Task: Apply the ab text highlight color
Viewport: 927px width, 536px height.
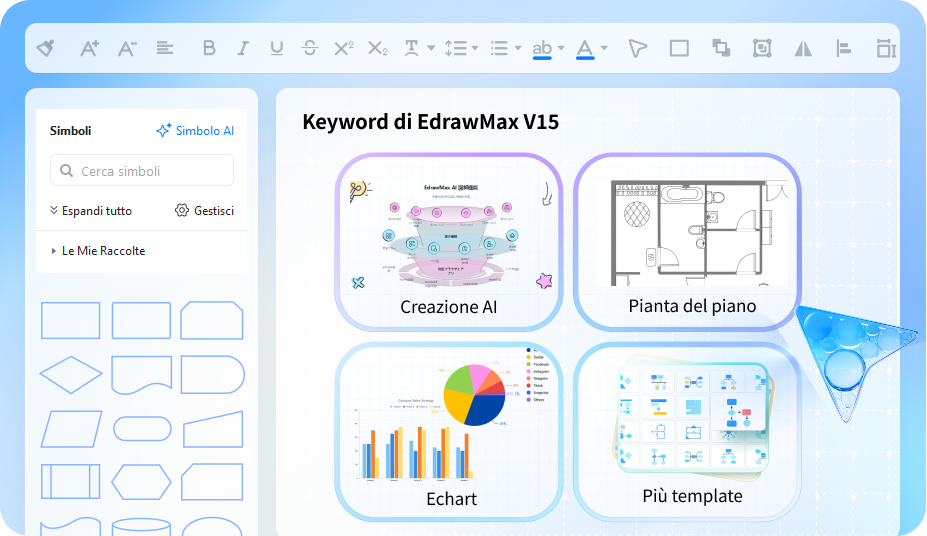Action: tap(542, 49)
